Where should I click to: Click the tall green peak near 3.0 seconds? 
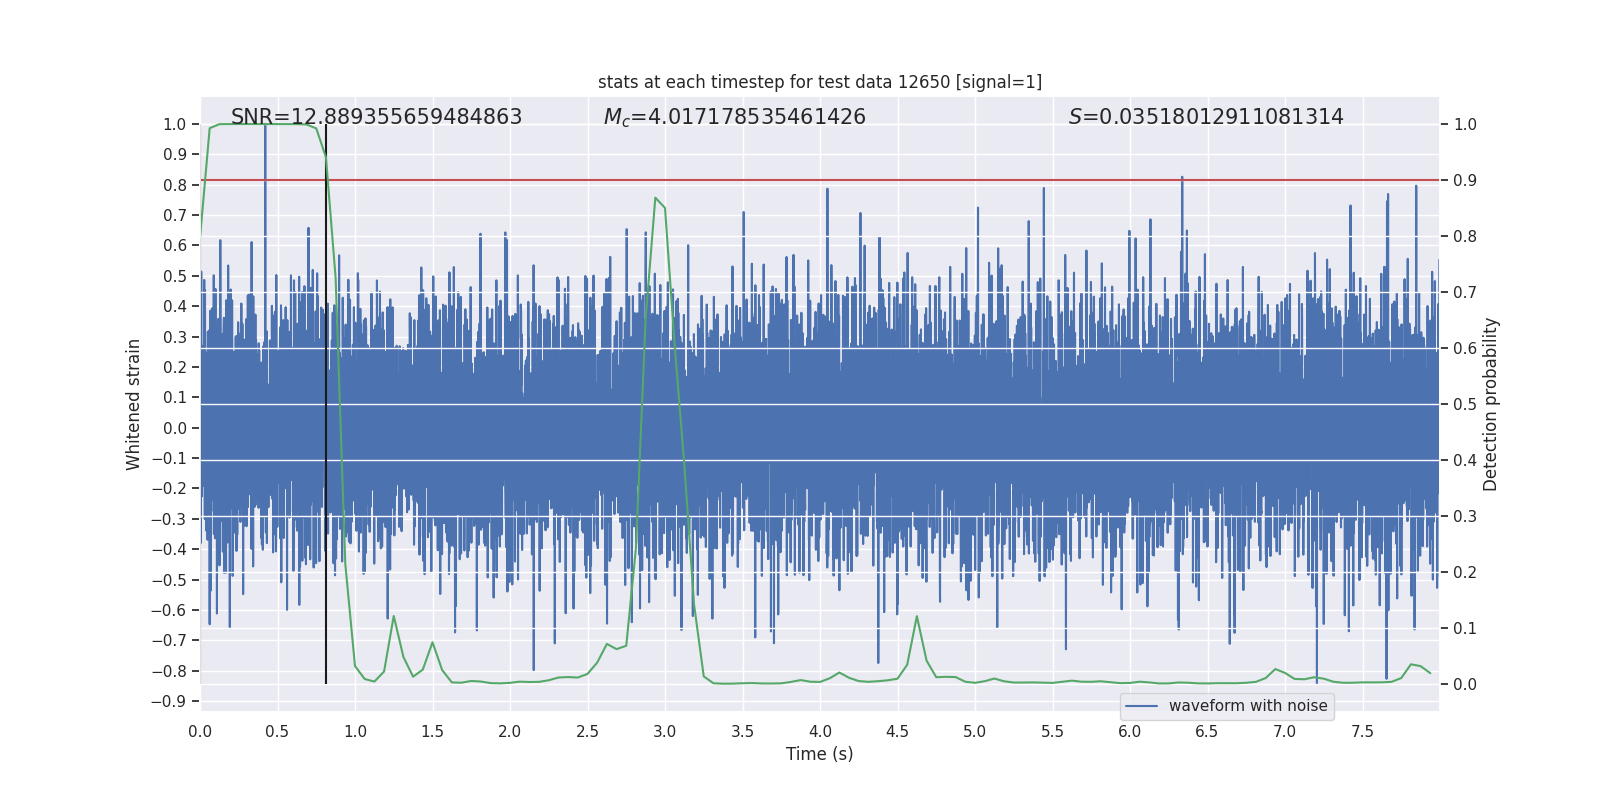(x=656, y=199)
